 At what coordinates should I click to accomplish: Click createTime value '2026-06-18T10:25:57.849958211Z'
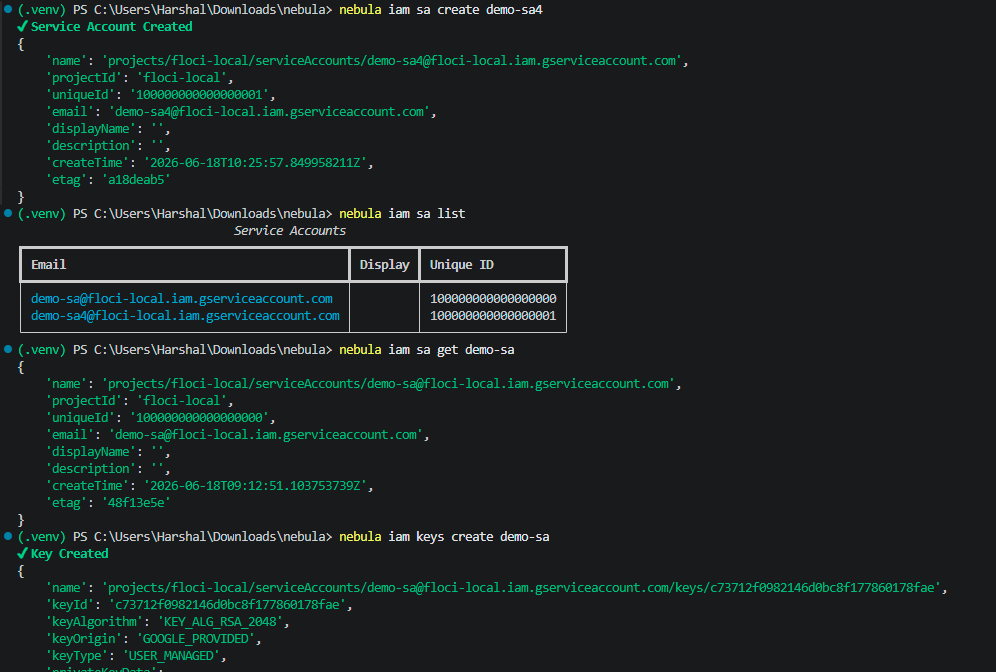pos(255,163)
